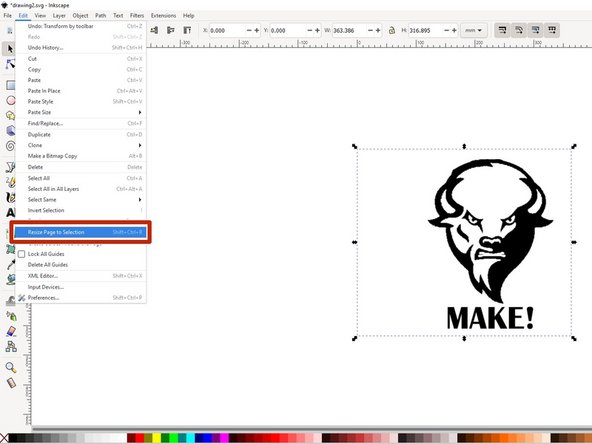The width and height of the screenshot is (592, 444).
Task: Pick the 3D box tool
Action: point(11,131)
